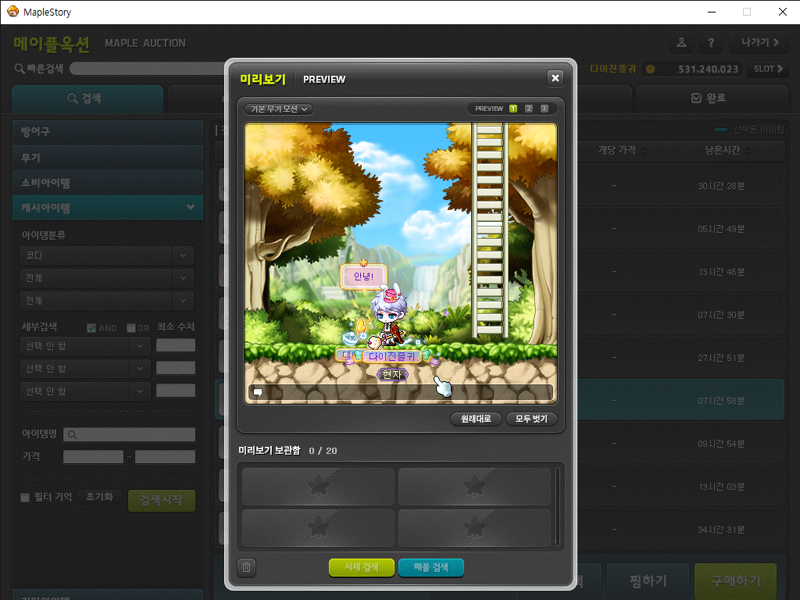
Task: Click the gold meso coin icon
Action: click(x=651, y=69)
